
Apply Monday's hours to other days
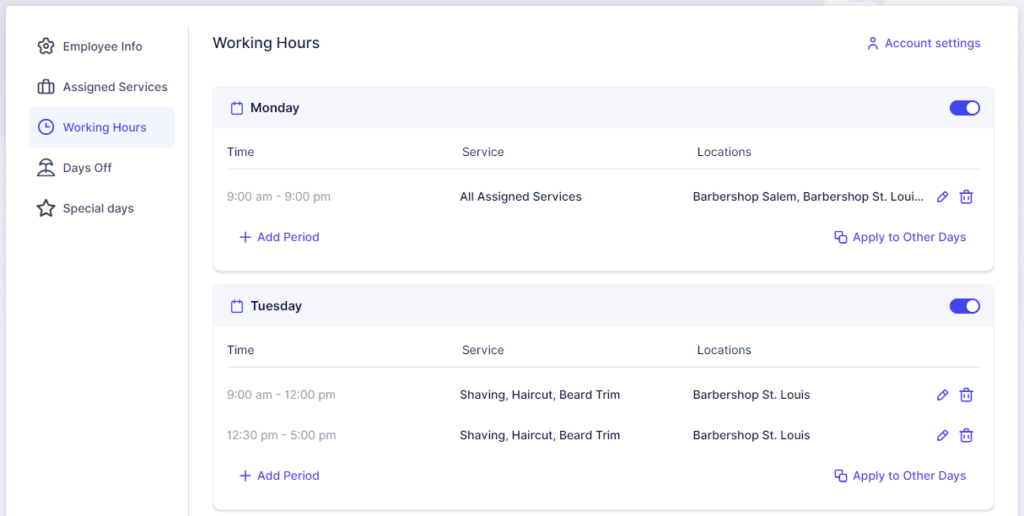(900, 237)
